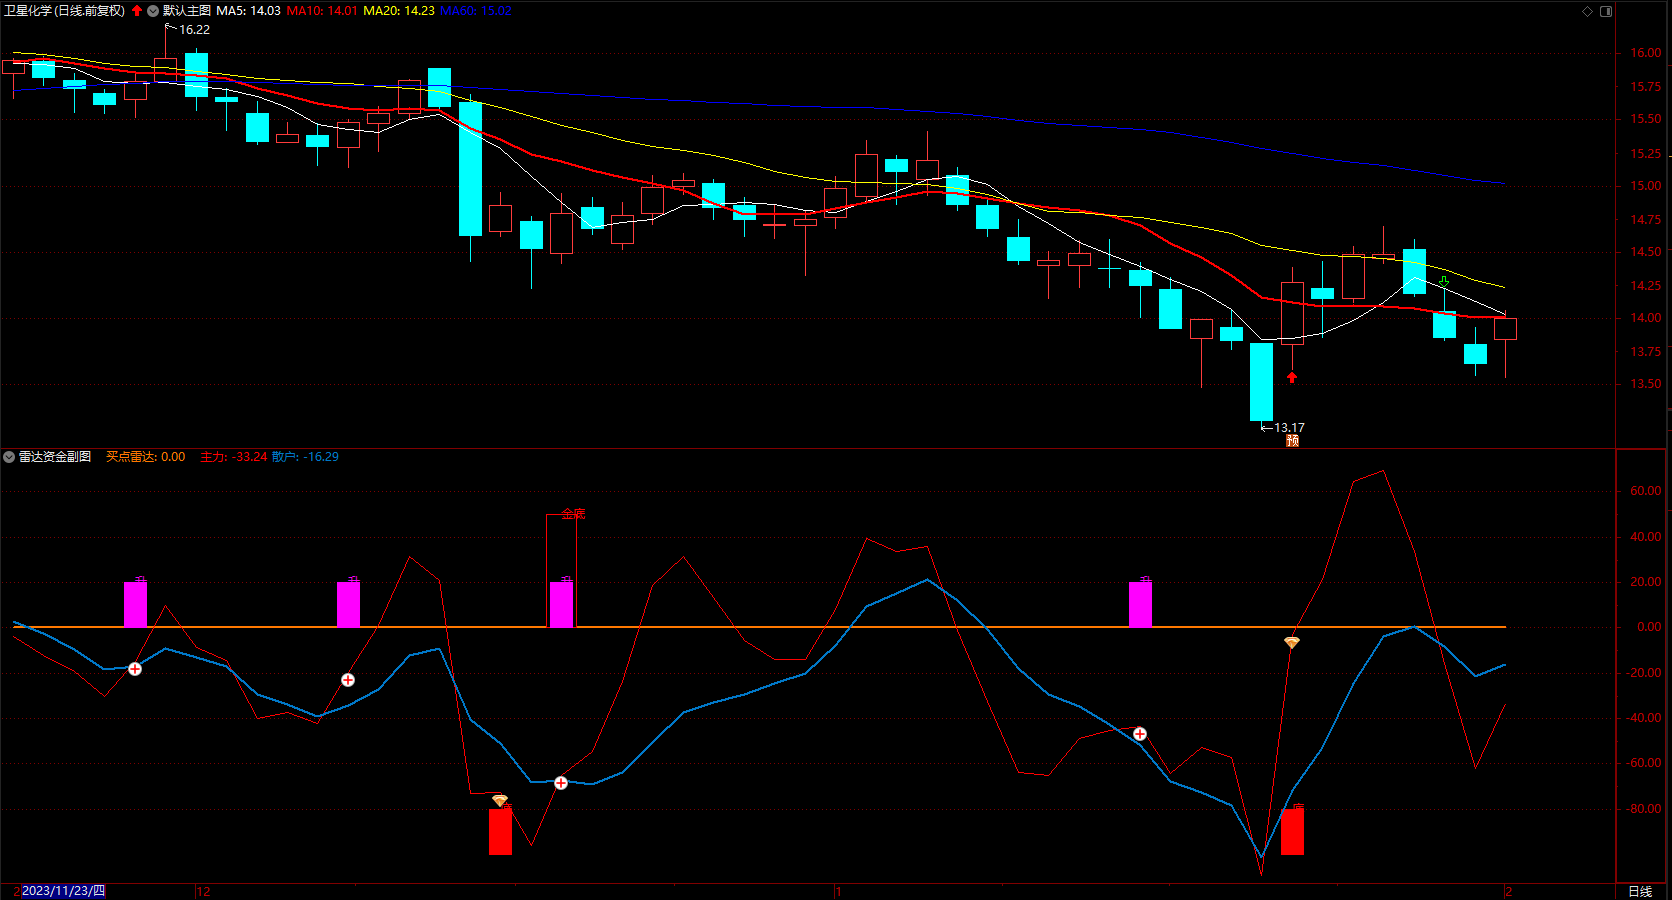The height and width of the screenshot is (900, 1672).
Task: Click the red up arrow beside 卫星化学
Action: click(137, 11)
